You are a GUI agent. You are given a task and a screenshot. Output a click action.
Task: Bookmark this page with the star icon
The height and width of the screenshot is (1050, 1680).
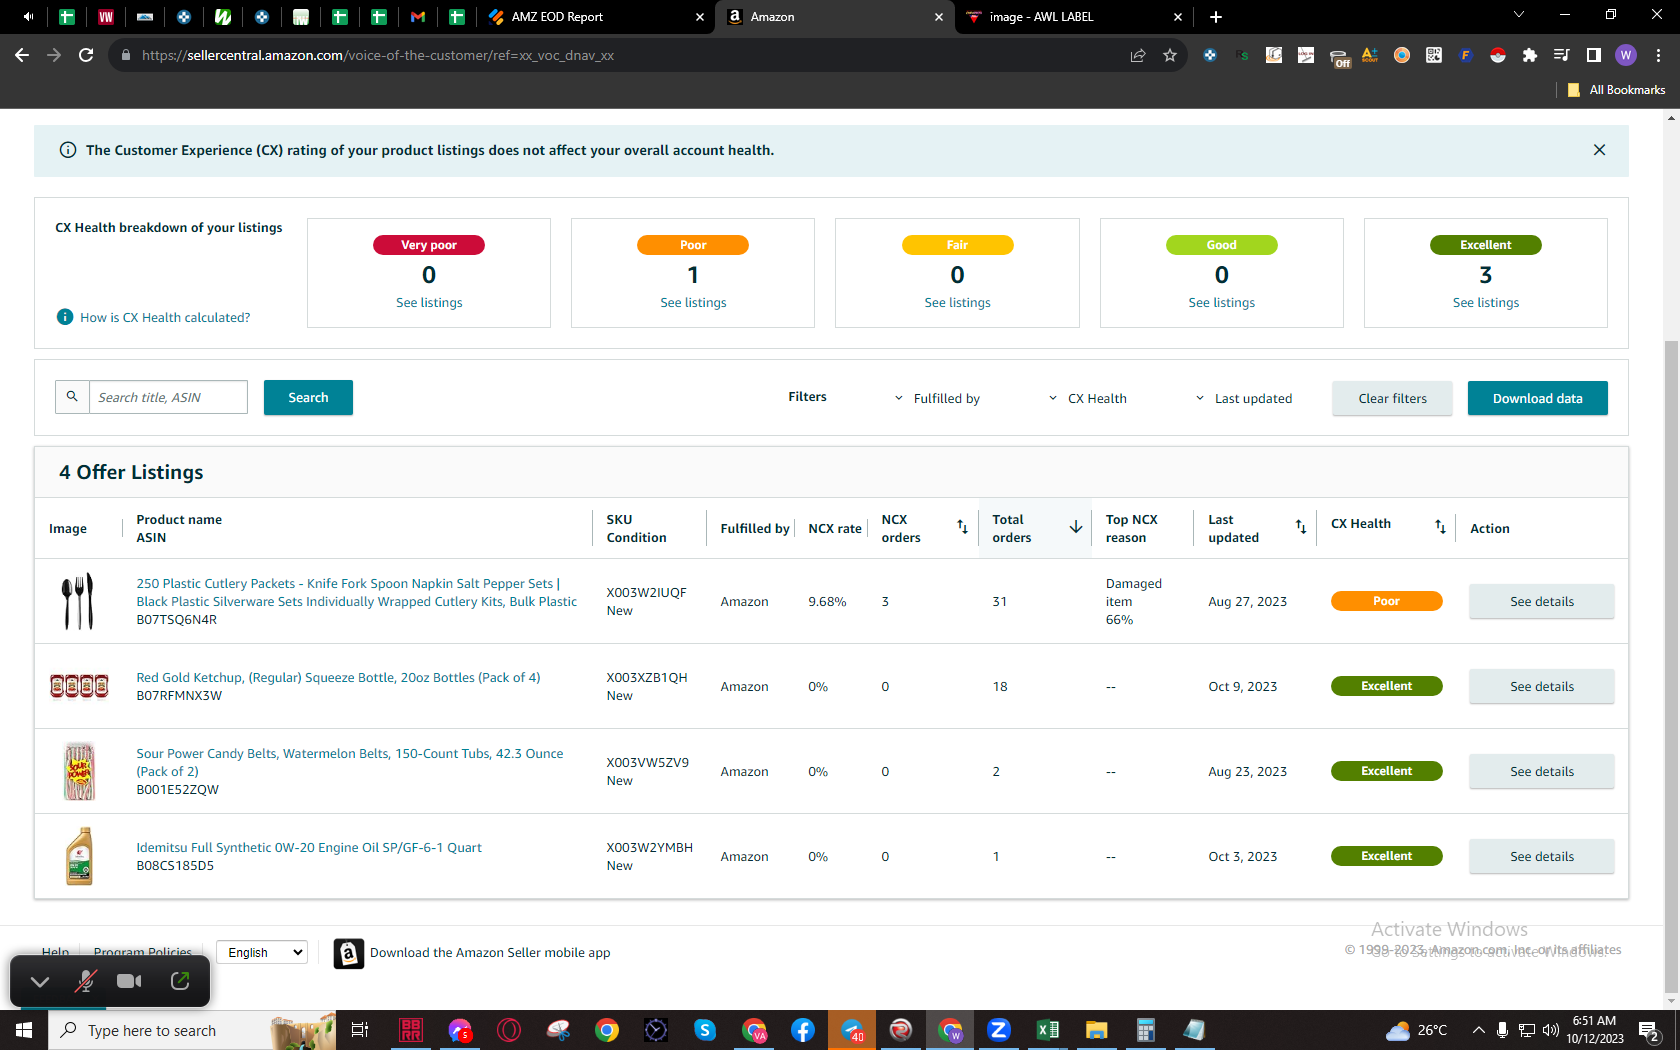1170,55
